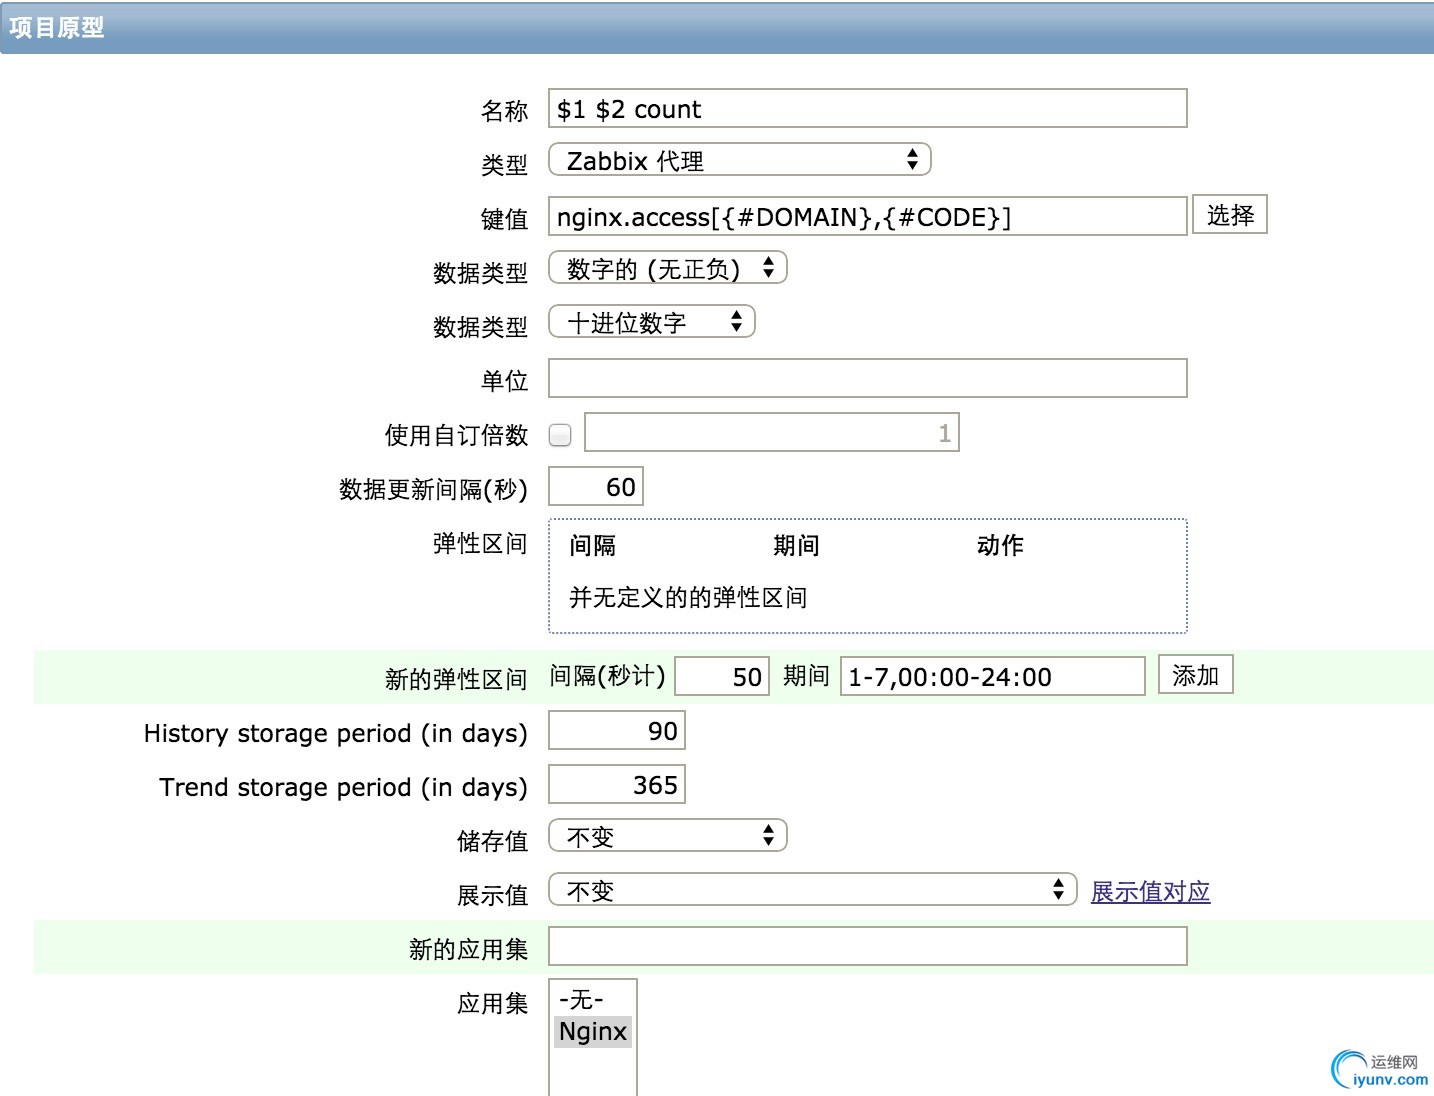Open the 展示值对应 link
Screen dimensions: 1434x1096
[1150, 892]
